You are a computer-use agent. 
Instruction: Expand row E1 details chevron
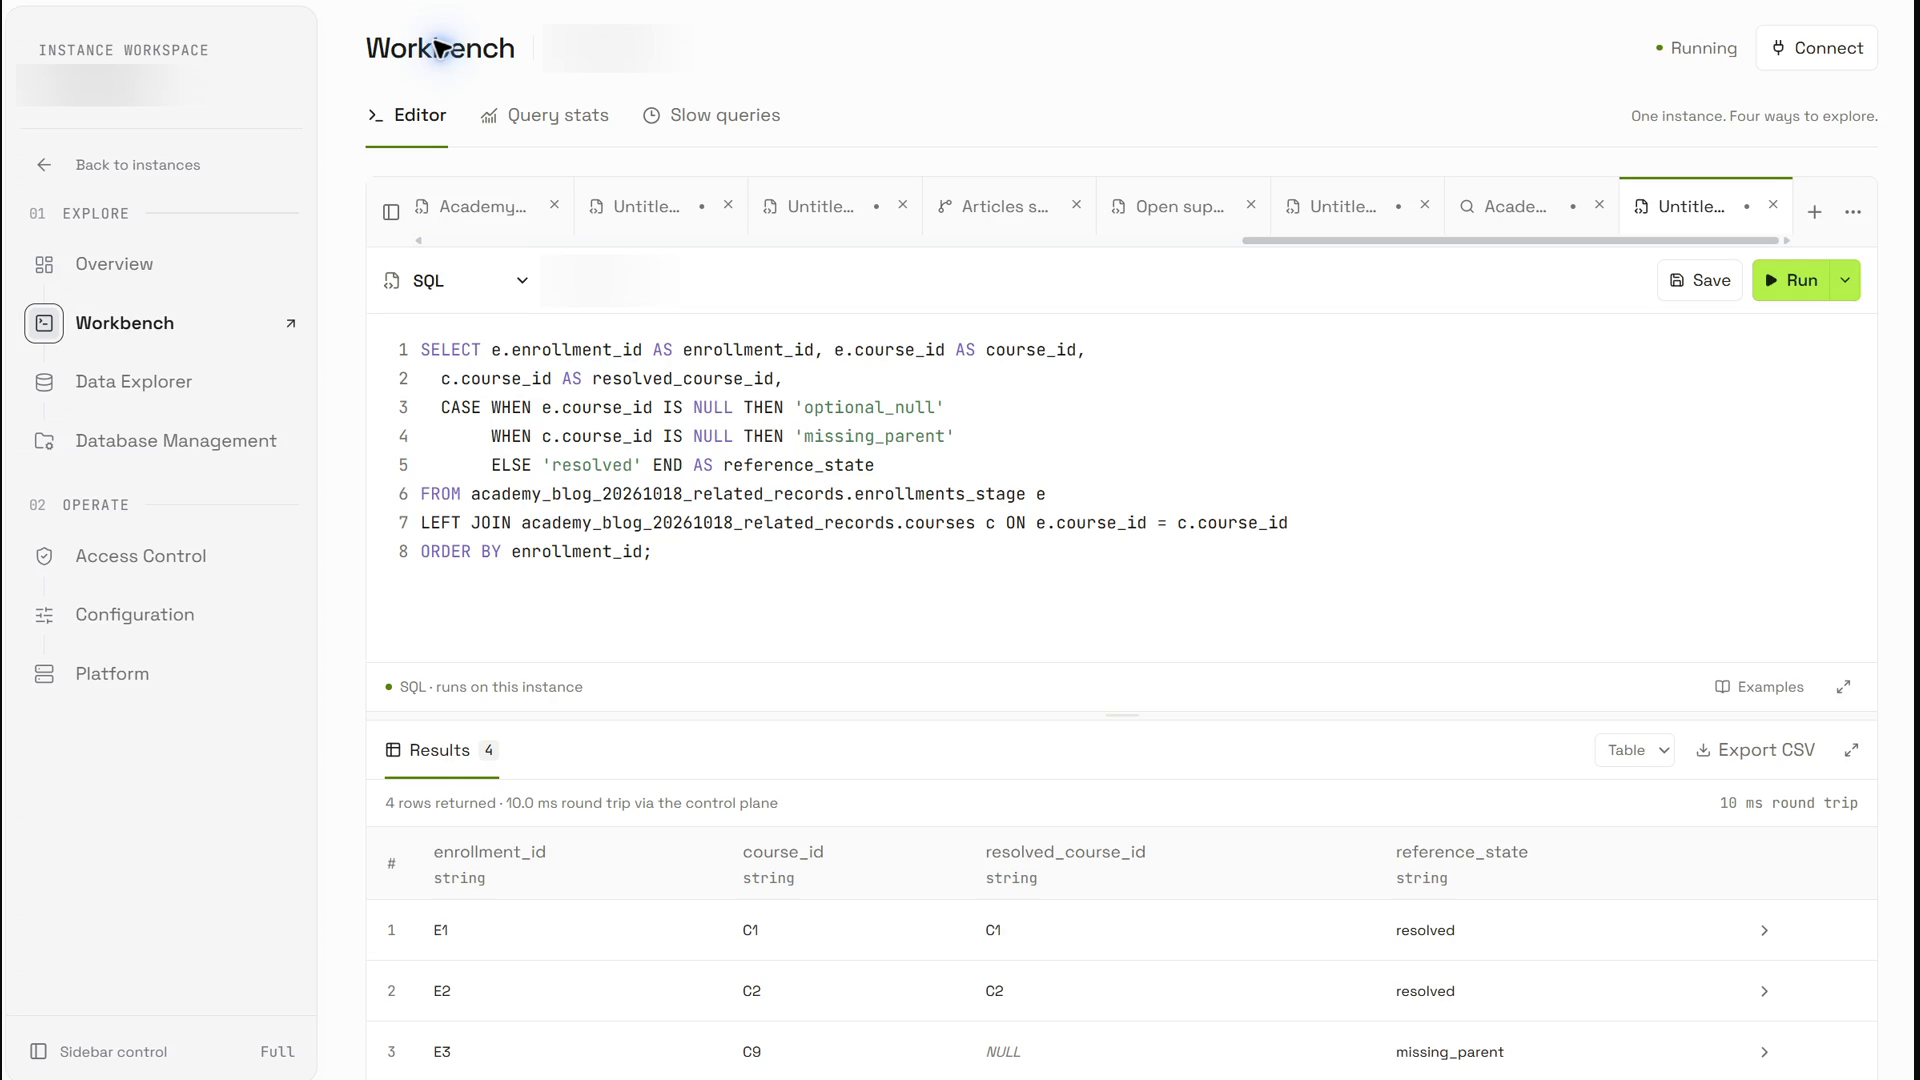point(1764,931)
